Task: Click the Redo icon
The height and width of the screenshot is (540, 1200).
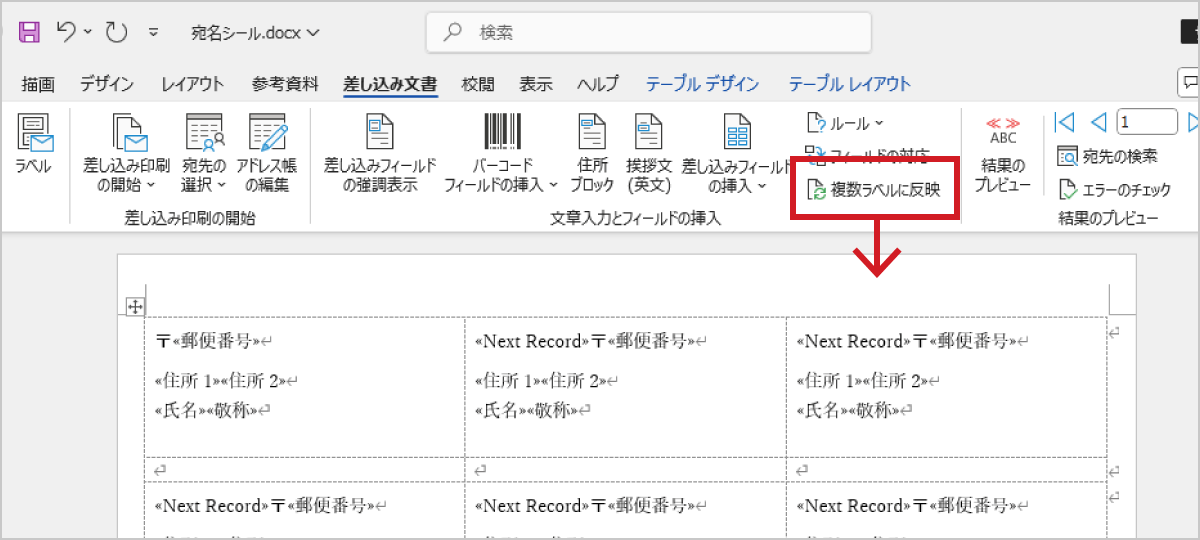Action: [x=117, y=32]
